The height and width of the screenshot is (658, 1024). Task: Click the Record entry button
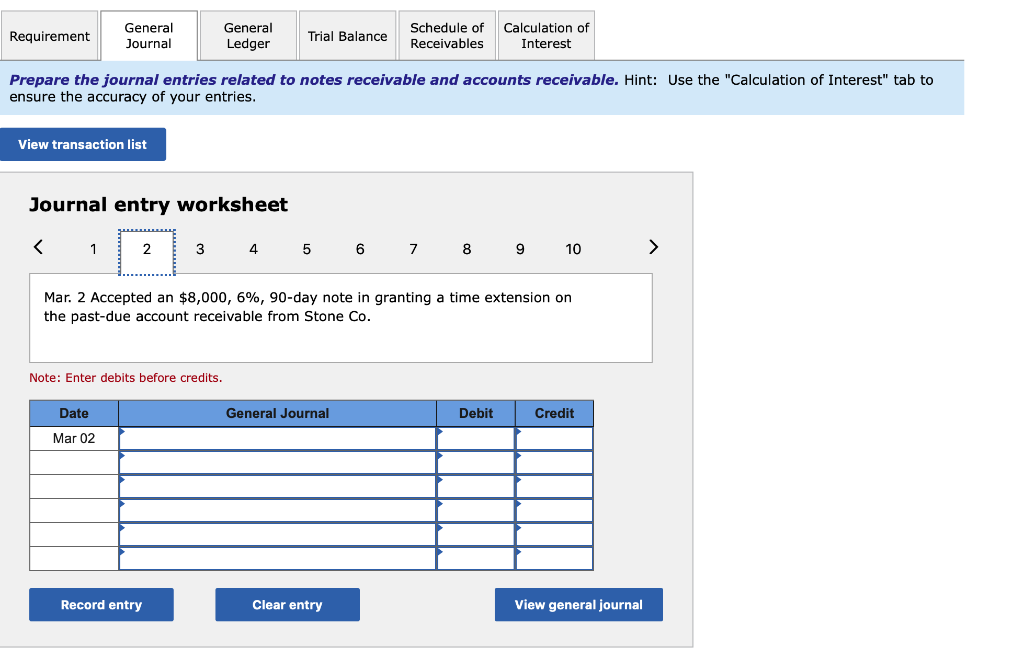(x=101, y=604)
